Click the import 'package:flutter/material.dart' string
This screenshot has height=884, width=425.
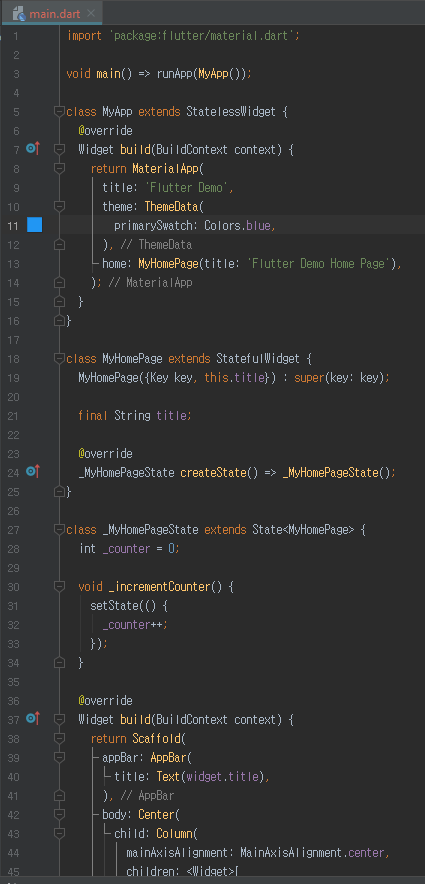tap(204, 36)
